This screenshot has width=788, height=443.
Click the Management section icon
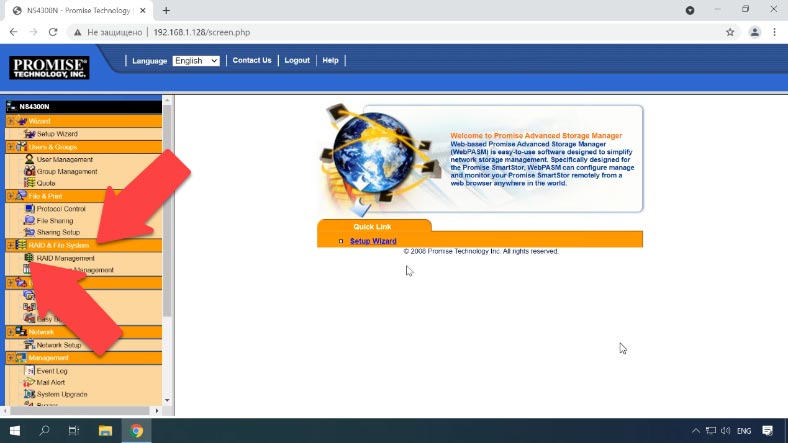(x=21, y=358)
